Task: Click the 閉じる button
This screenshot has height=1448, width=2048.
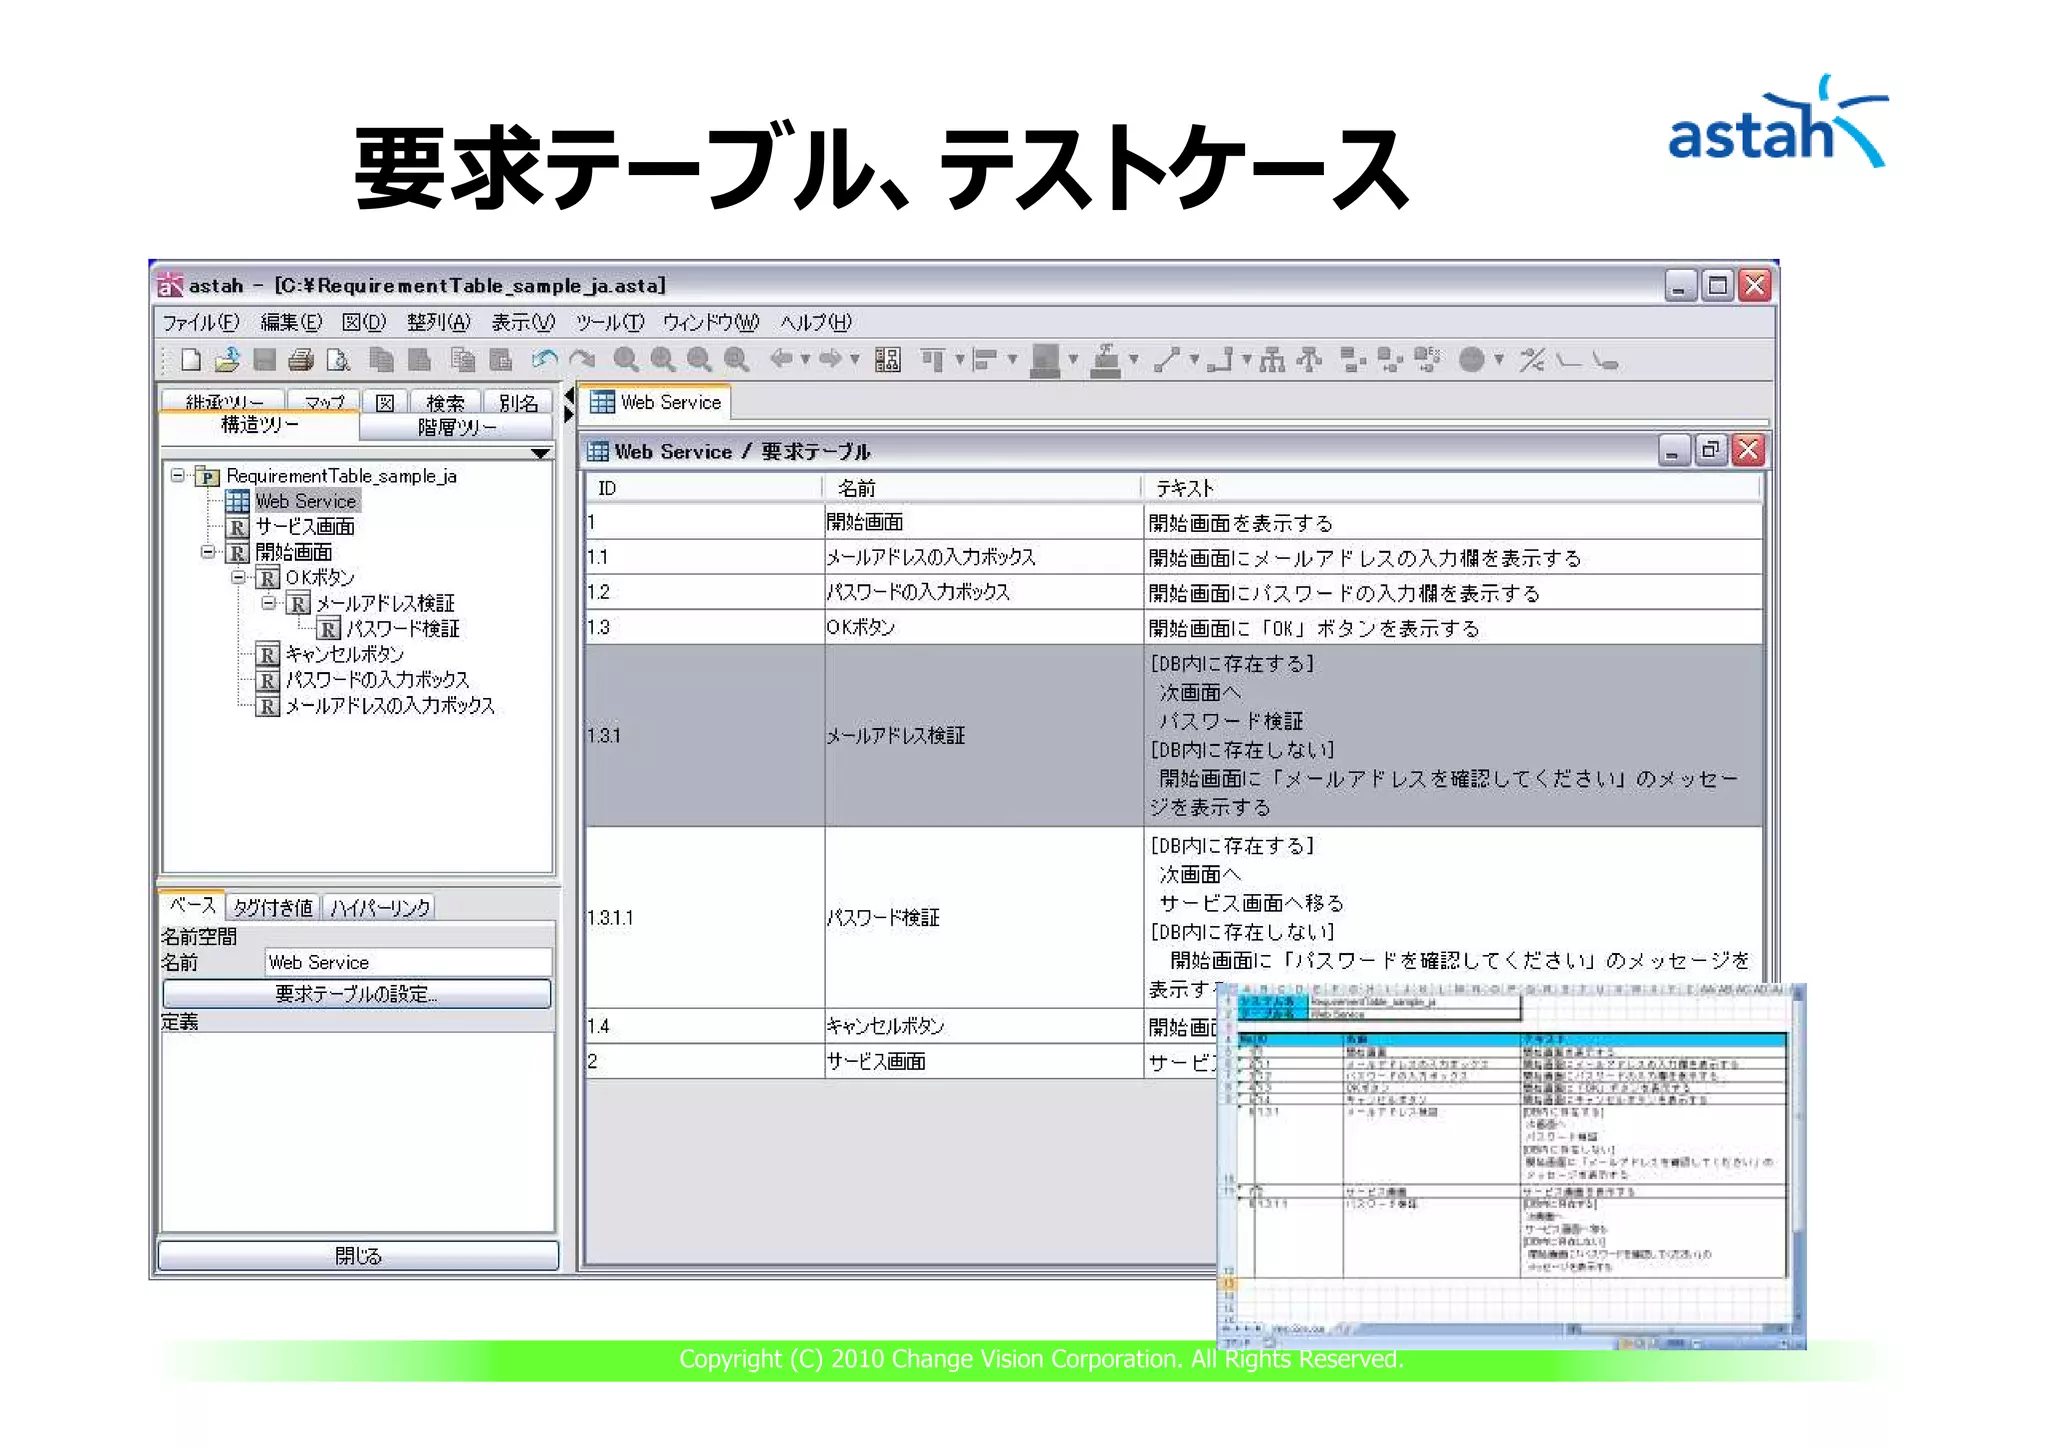Action: 358,1255
